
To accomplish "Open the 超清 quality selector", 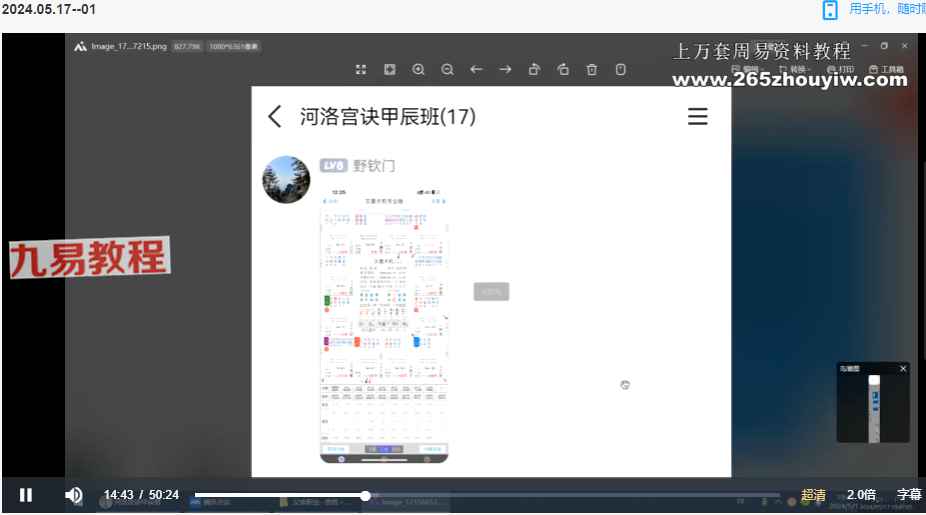I will tap(813, 495).
